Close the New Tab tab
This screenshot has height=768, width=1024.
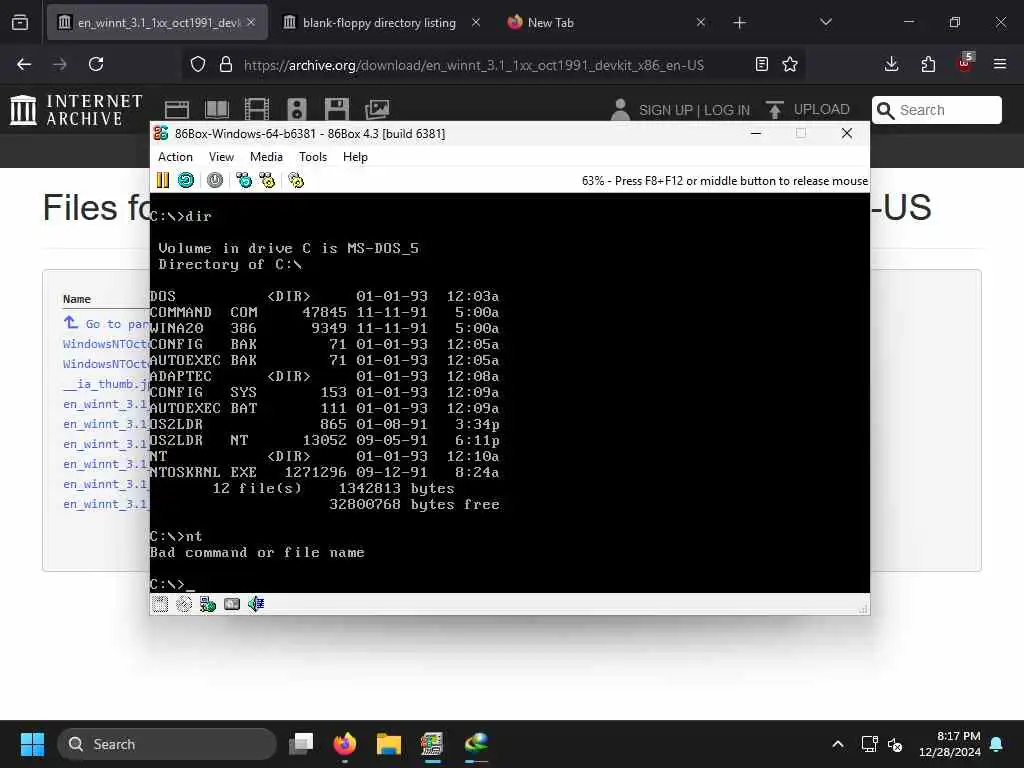click(701, 23)
